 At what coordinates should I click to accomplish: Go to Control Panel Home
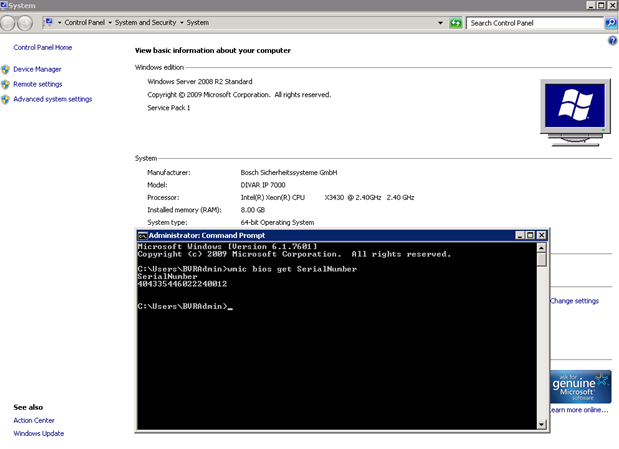pyautogui.click(x=42, y=47)
